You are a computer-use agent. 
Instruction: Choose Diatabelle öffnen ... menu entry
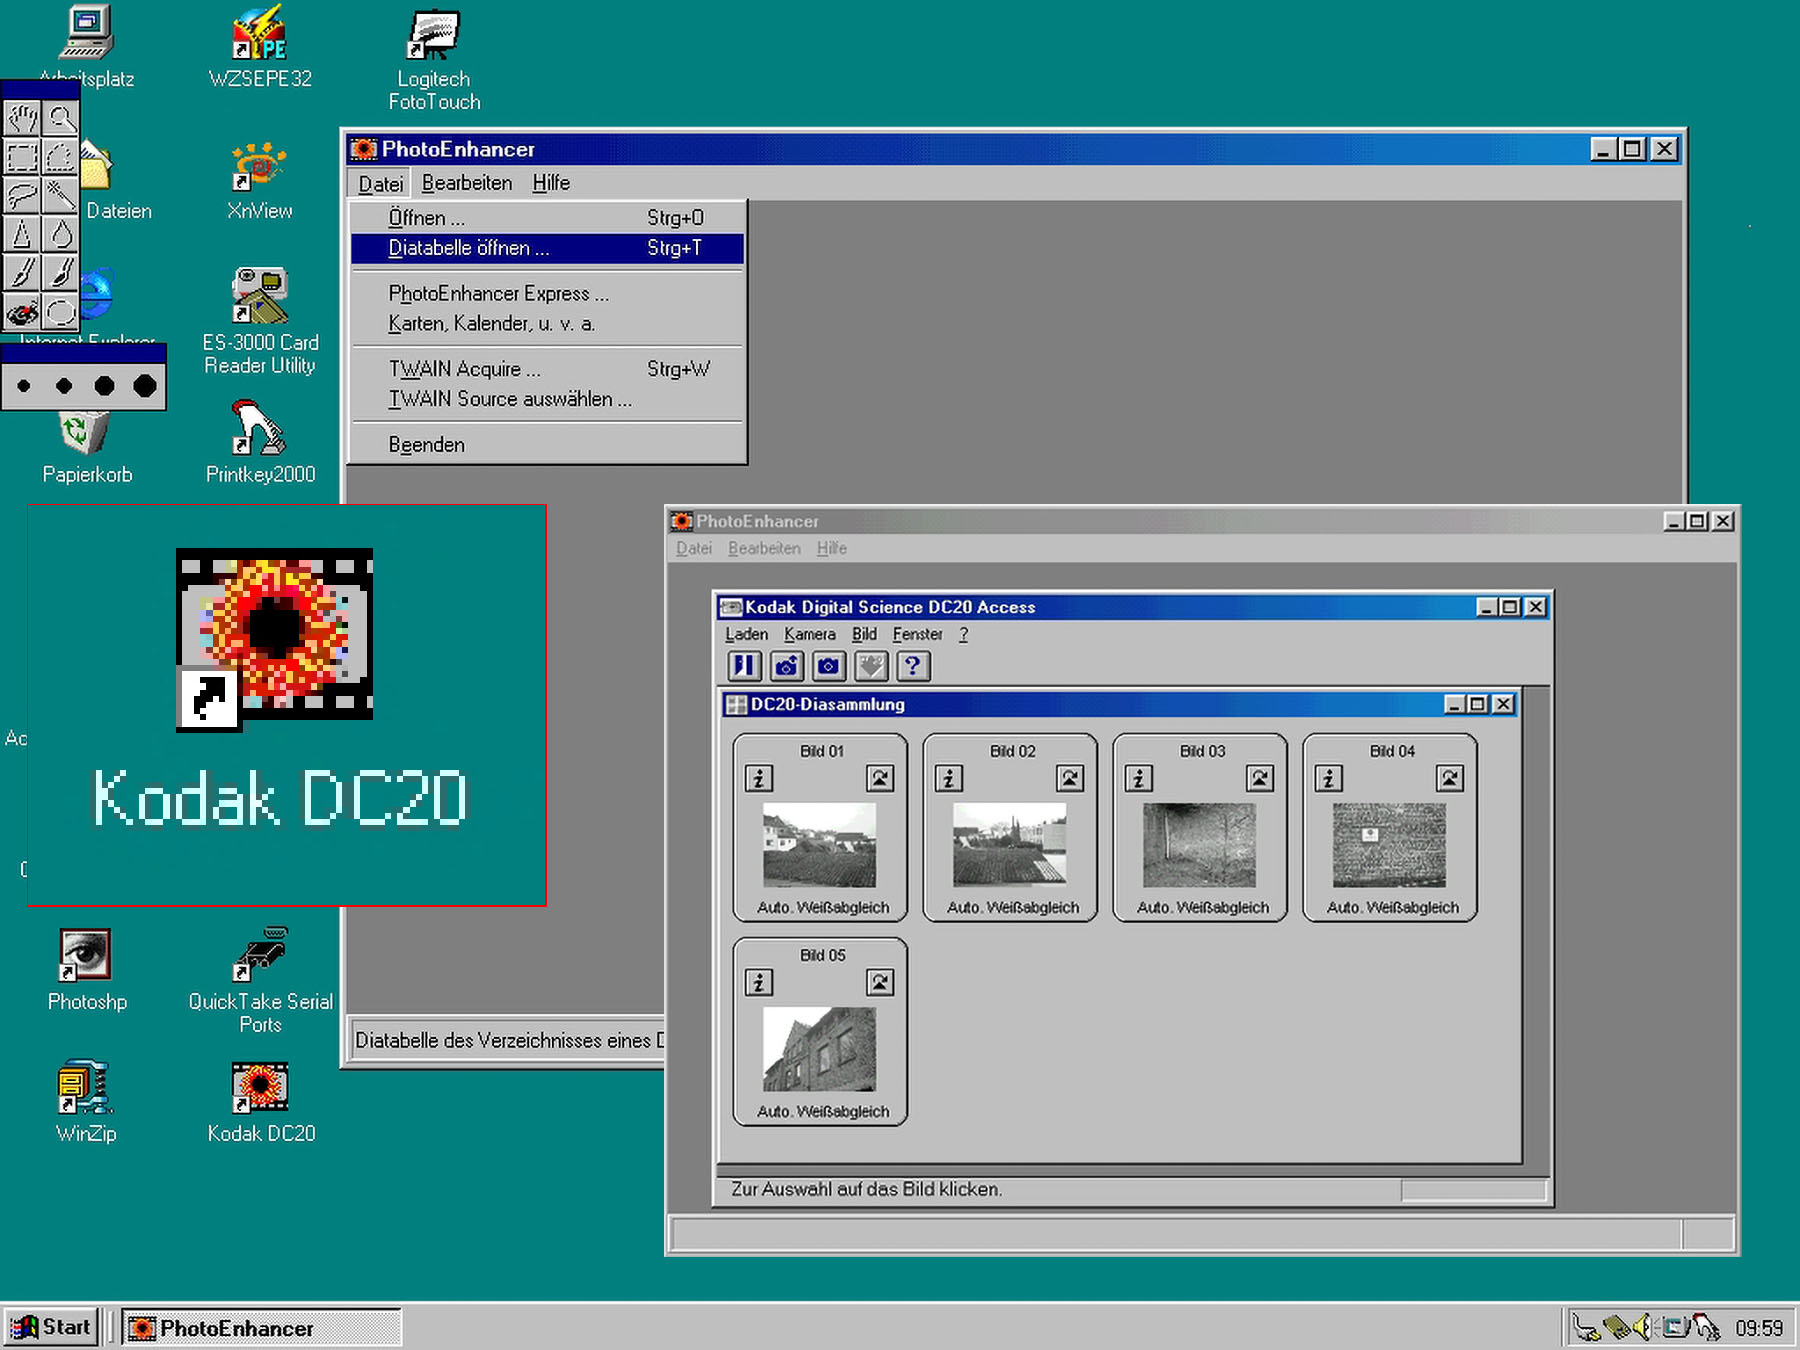(x=547, y=248)
